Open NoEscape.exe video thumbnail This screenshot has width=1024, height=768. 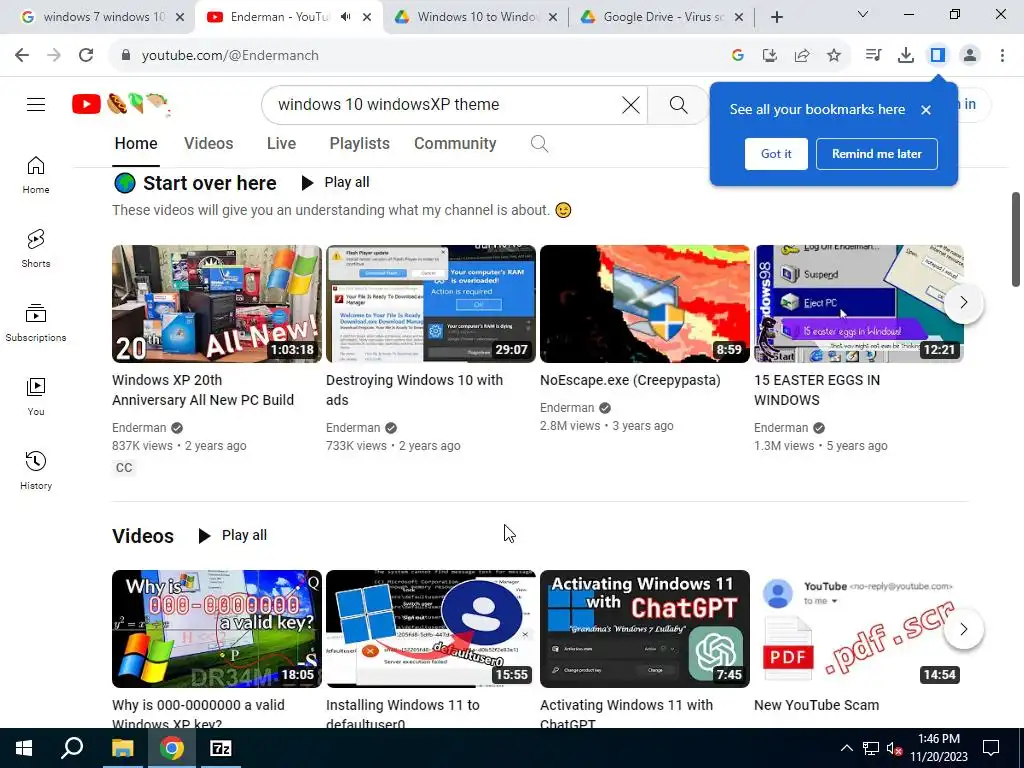point(645,304)
